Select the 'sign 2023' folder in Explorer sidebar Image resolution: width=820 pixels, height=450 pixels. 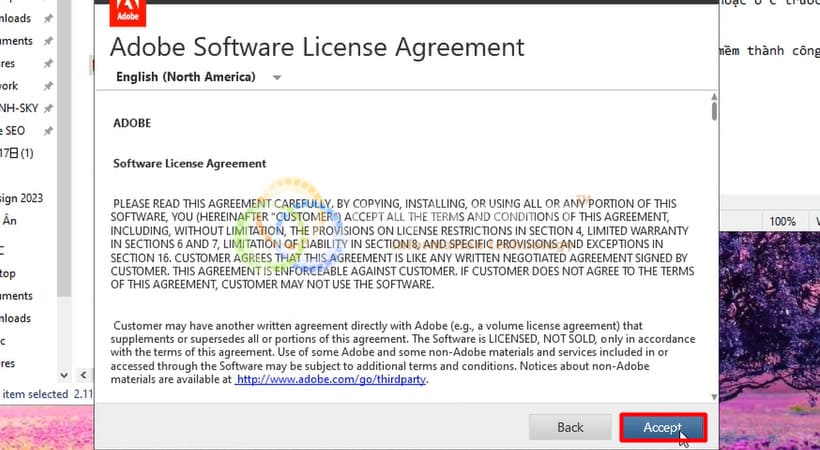(21, 198)
